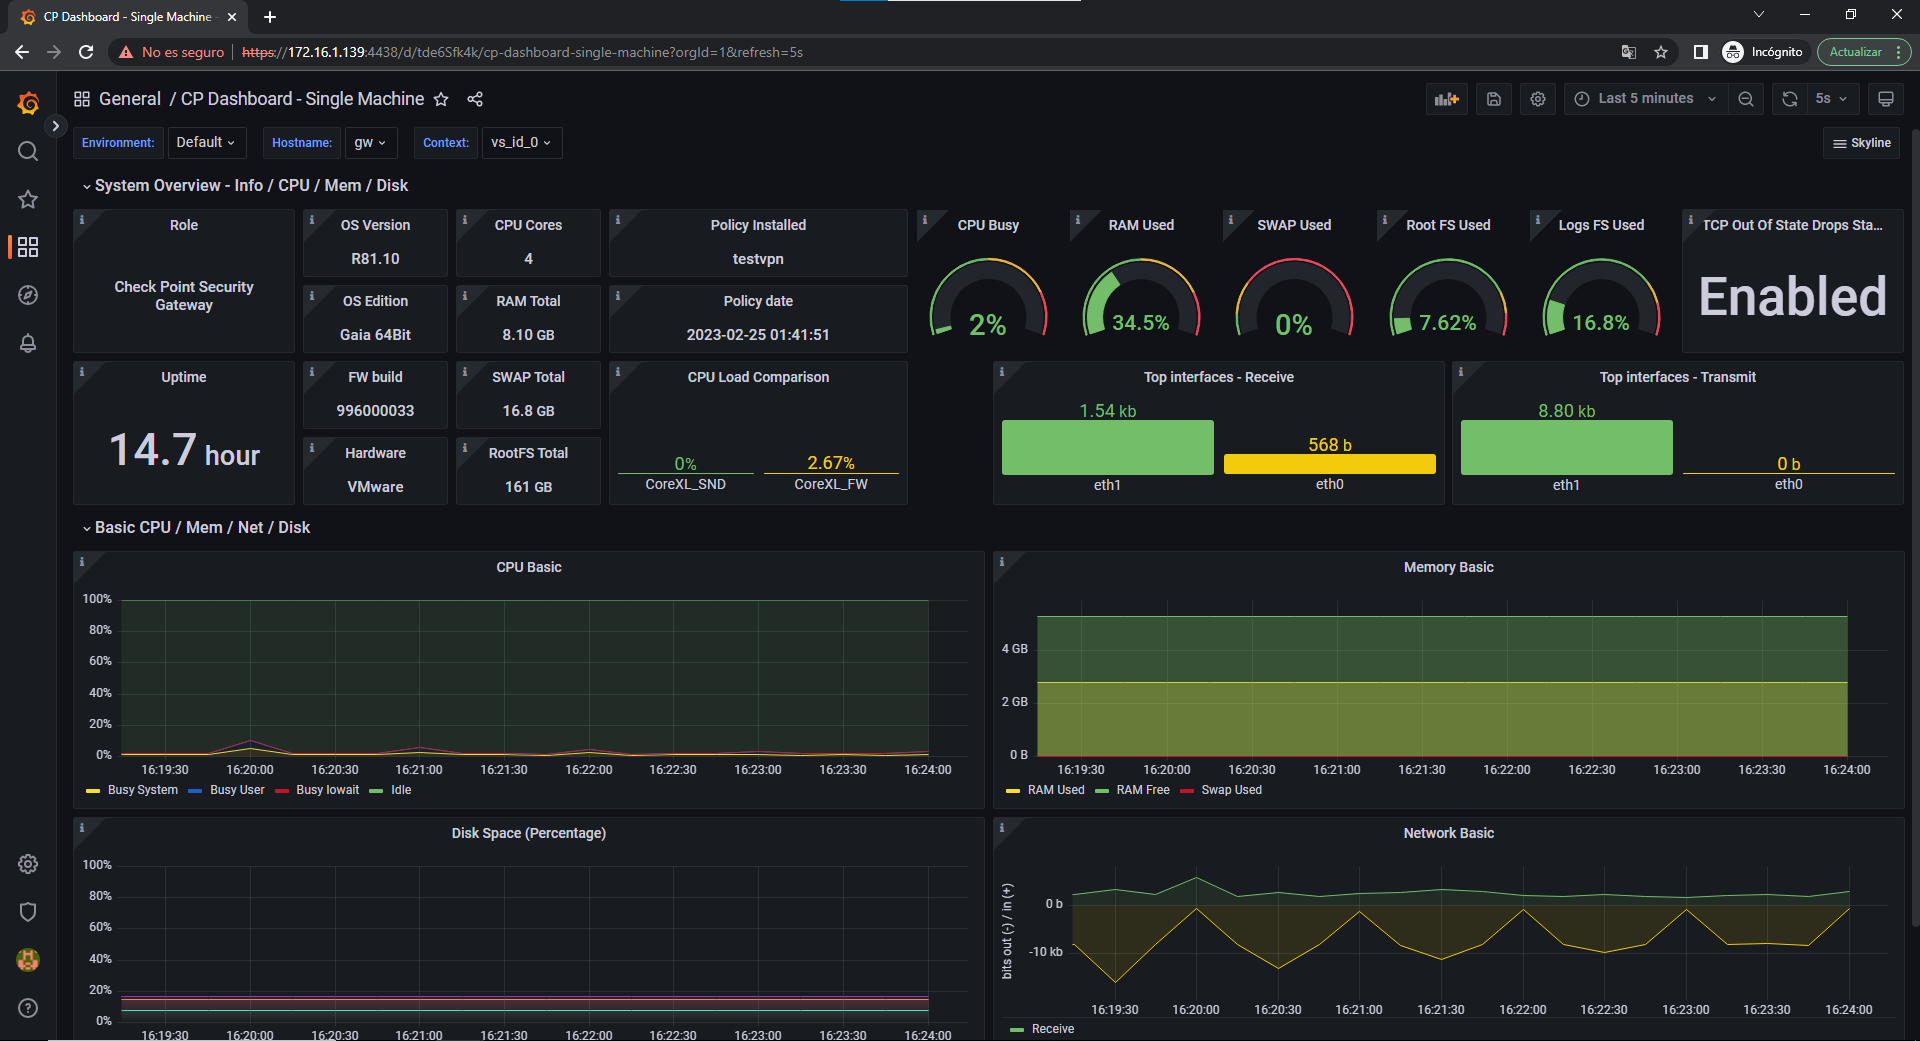Open Last 5 minutes time picker
The height and width of the screenshot is (1041, 1920).
[1645, 99]
